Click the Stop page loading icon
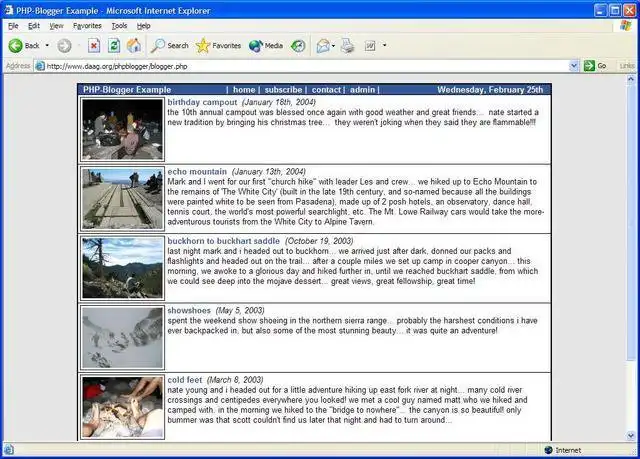This screenshot has width=640, height=459. [94, 46]
